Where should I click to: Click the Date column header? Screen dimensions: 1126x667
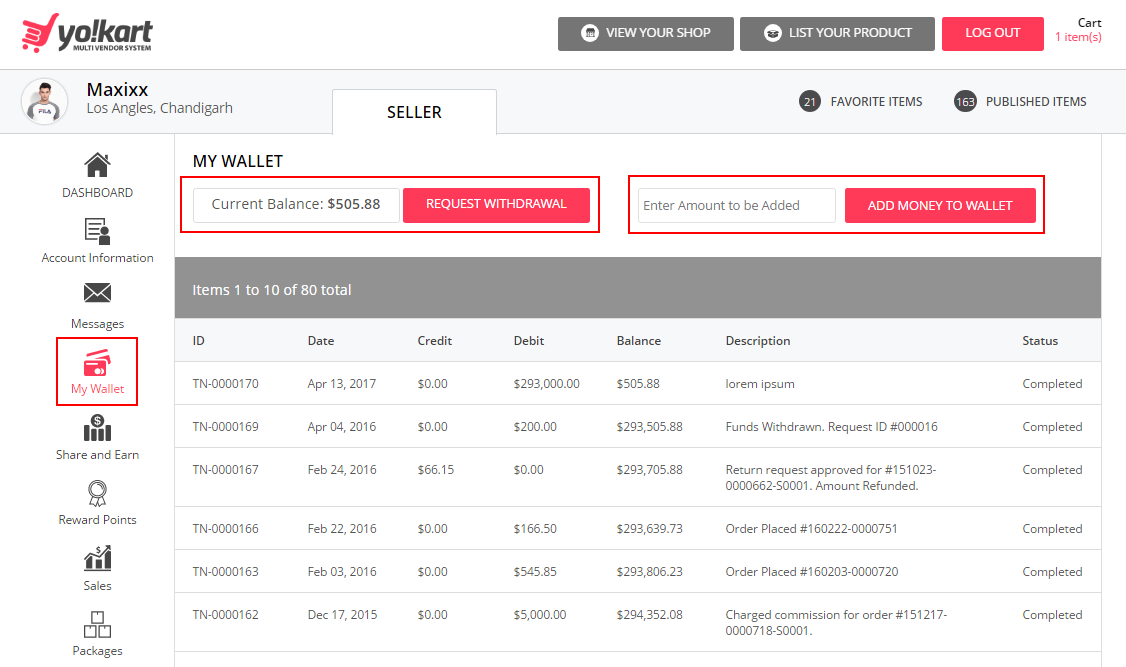coord(321,341)
